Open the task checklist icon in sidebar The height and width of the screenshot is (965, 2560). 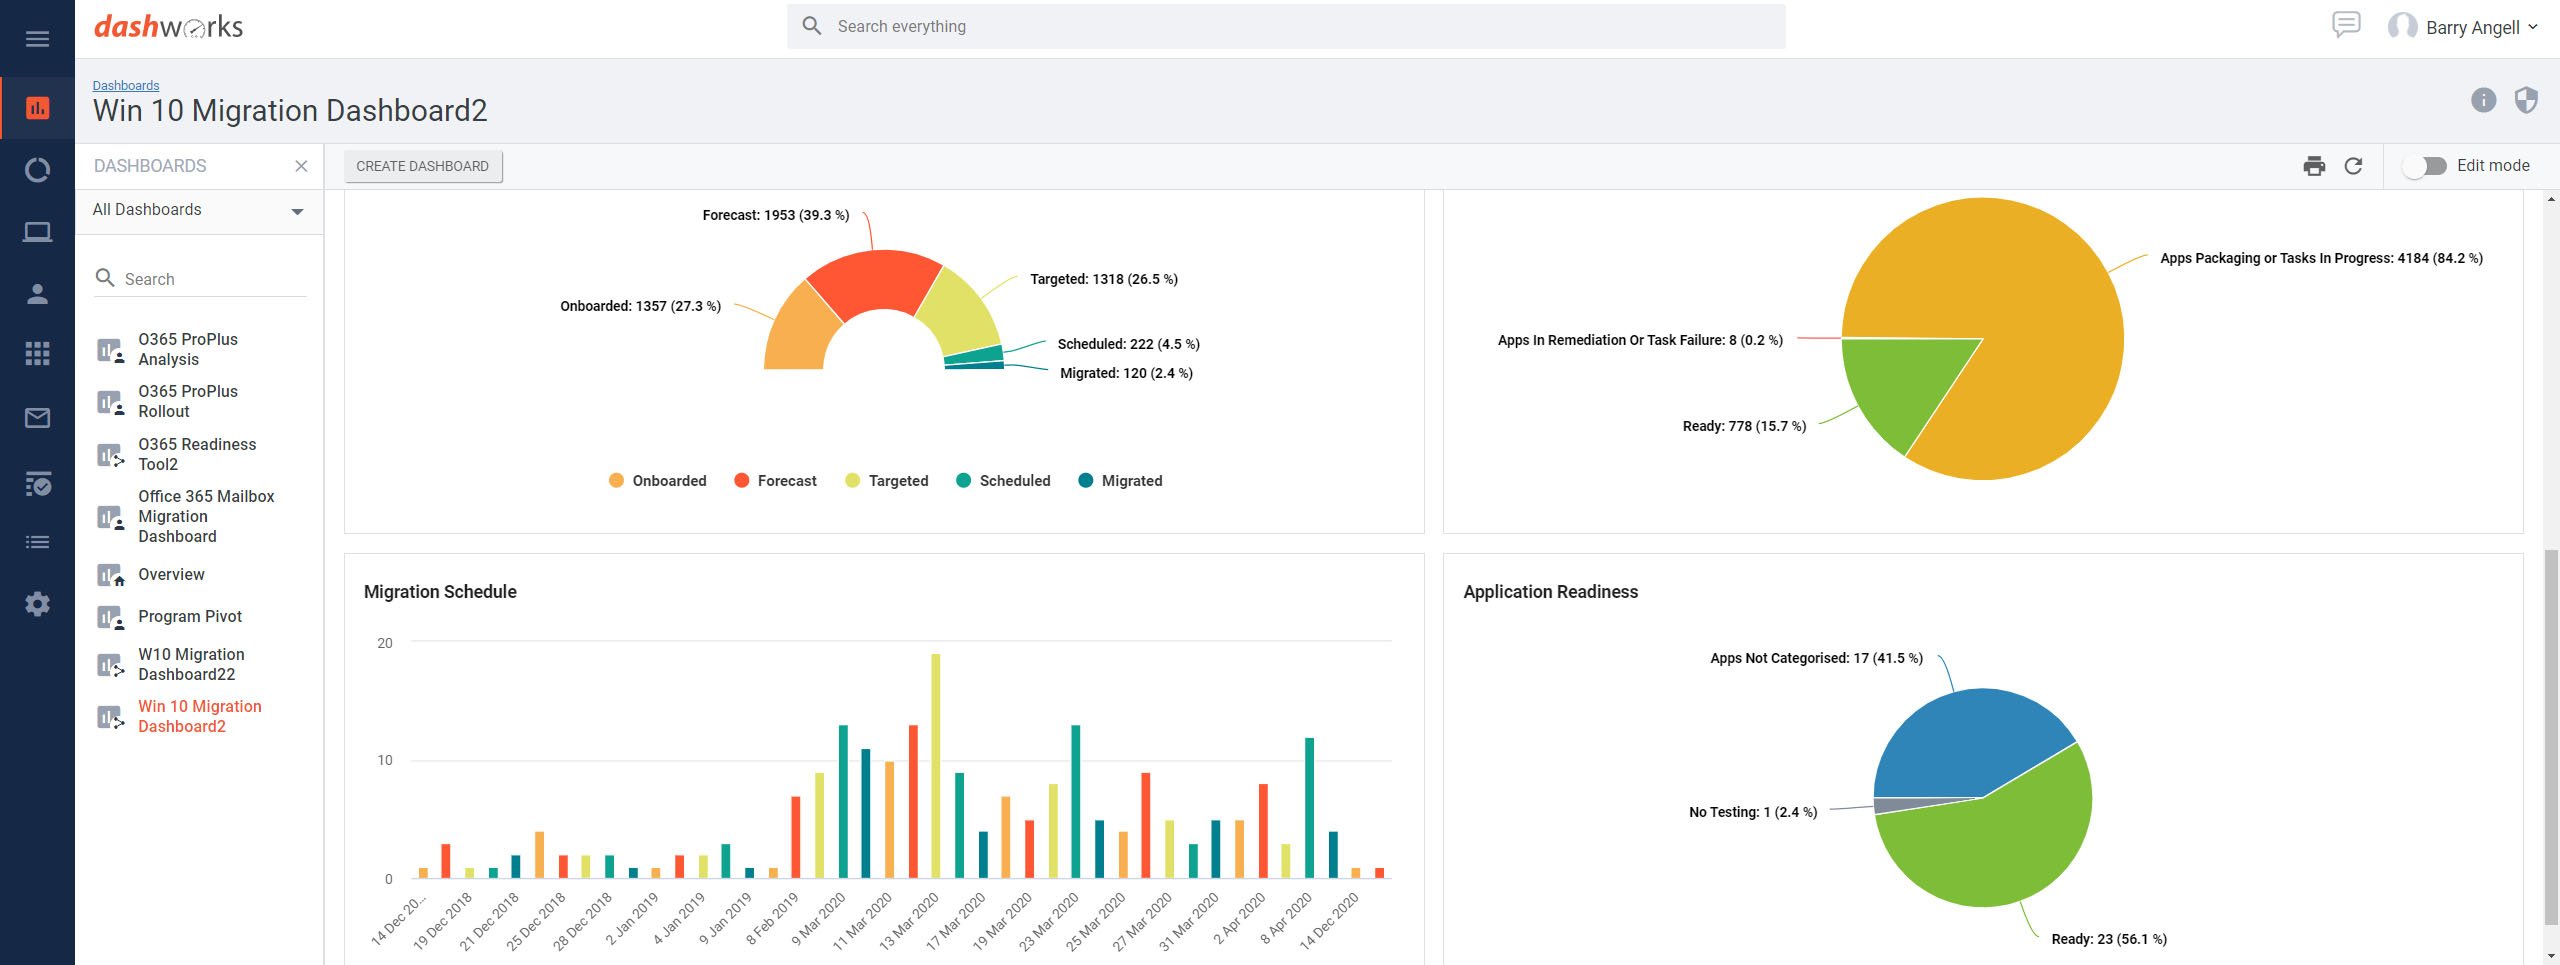[37, 484]
